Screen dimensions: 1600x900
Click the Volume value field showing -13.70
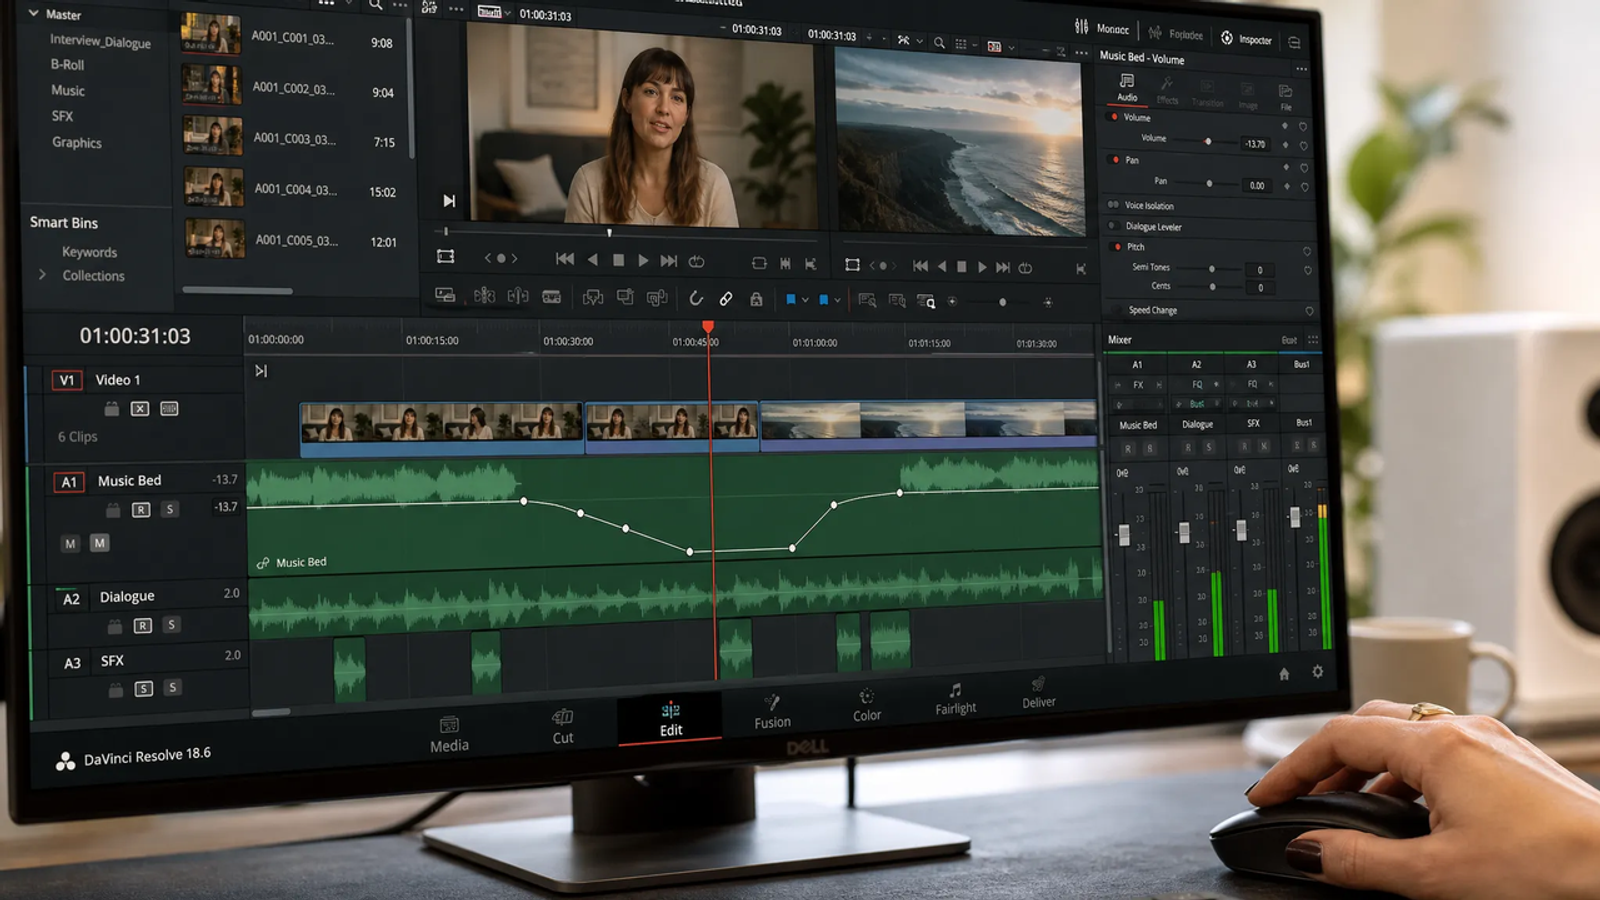pos(1255,144)
